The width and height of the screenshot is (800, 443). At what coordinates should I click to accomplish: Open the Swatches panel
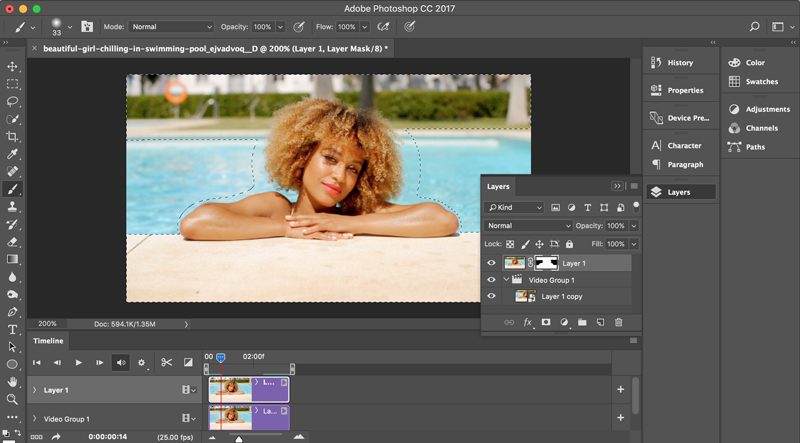[759, 82]
